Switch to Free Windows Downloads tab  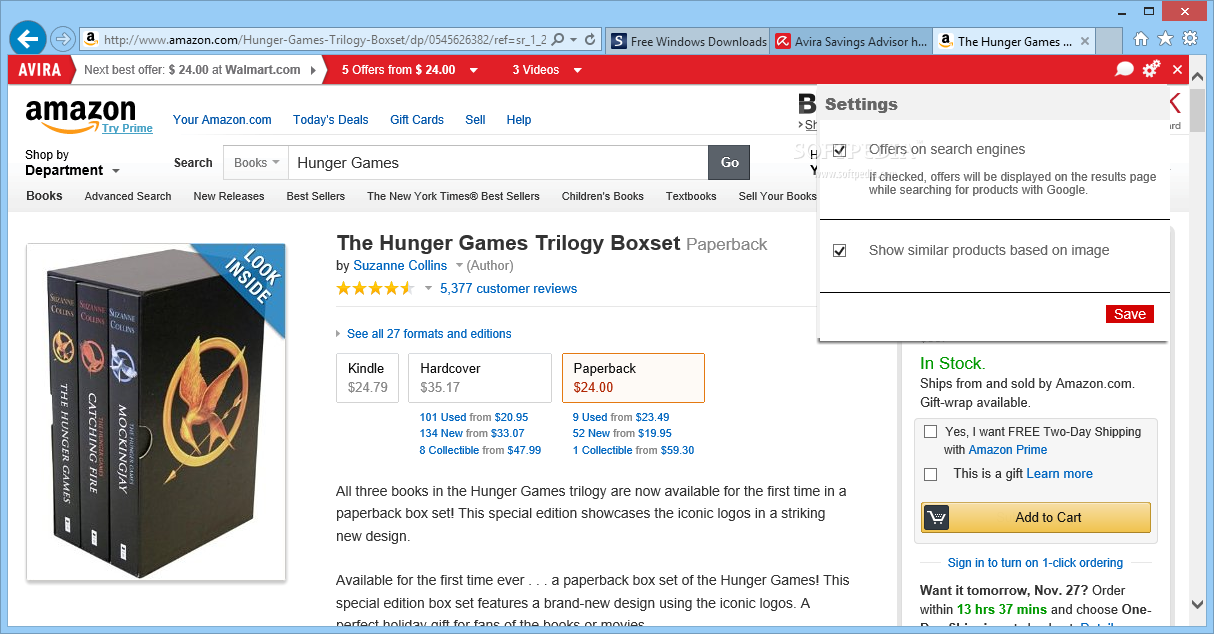coord(689,41)
